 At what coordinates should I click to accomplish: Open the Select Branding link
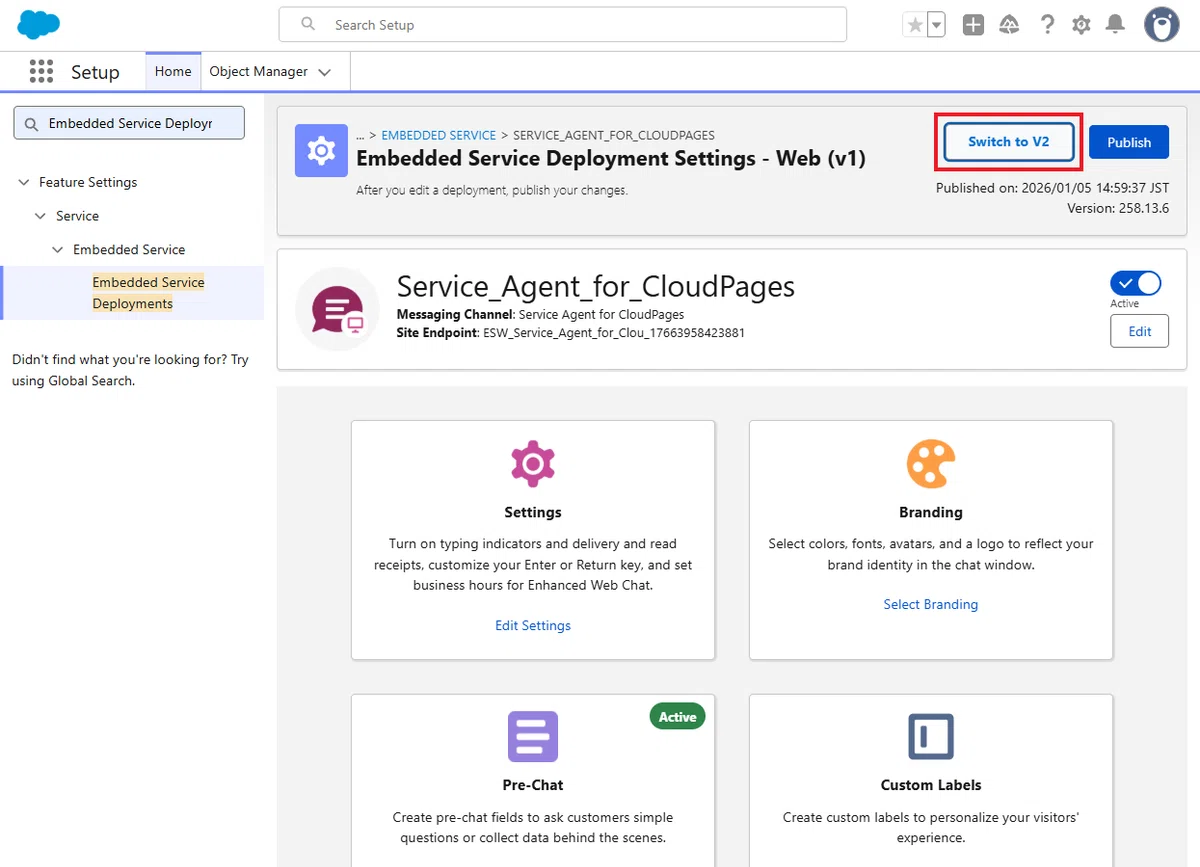[931, 604]
